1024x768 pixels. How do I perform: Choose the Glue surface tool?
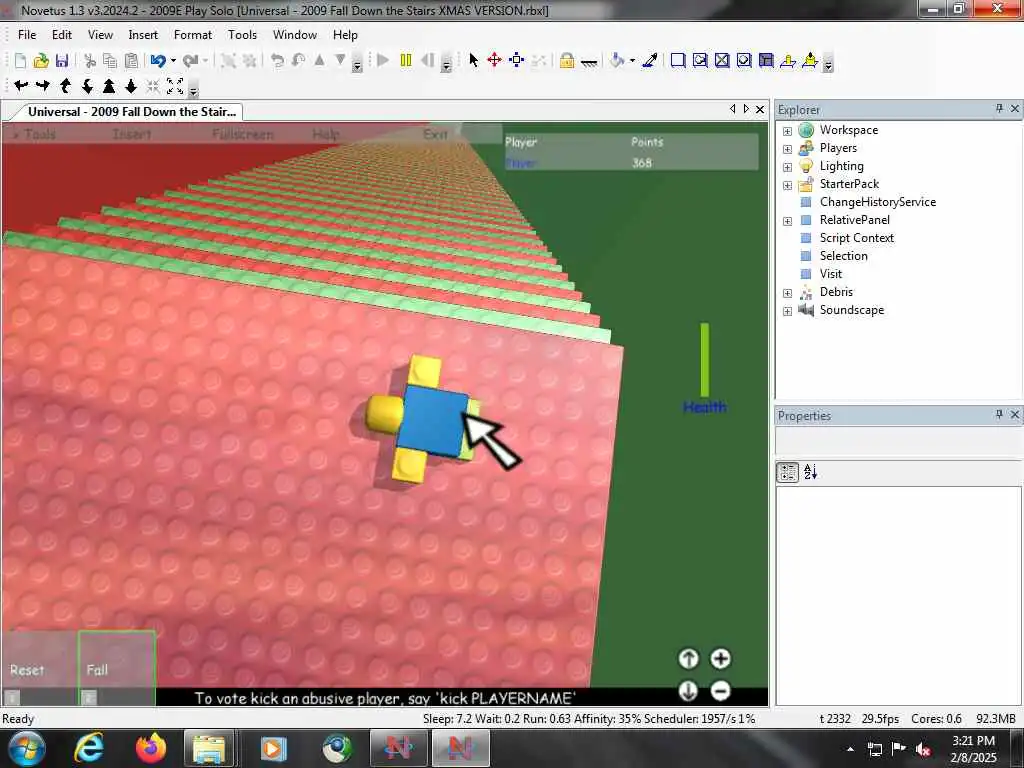[700, 61]
